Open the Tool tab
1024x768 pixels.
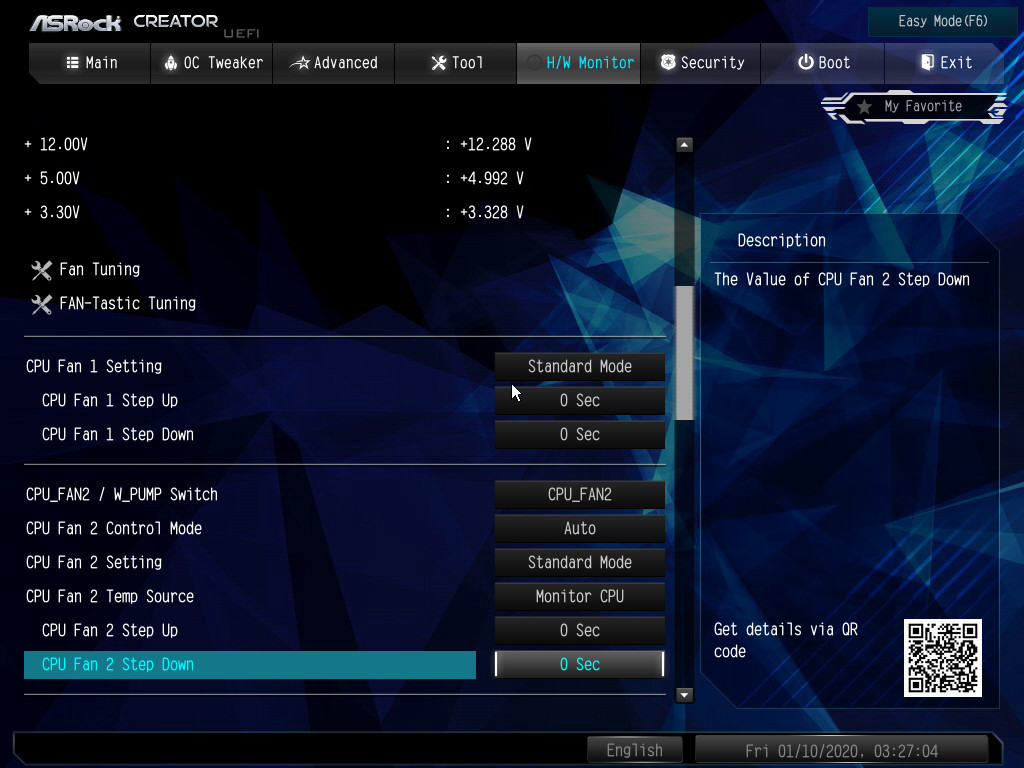pos(457,63)
